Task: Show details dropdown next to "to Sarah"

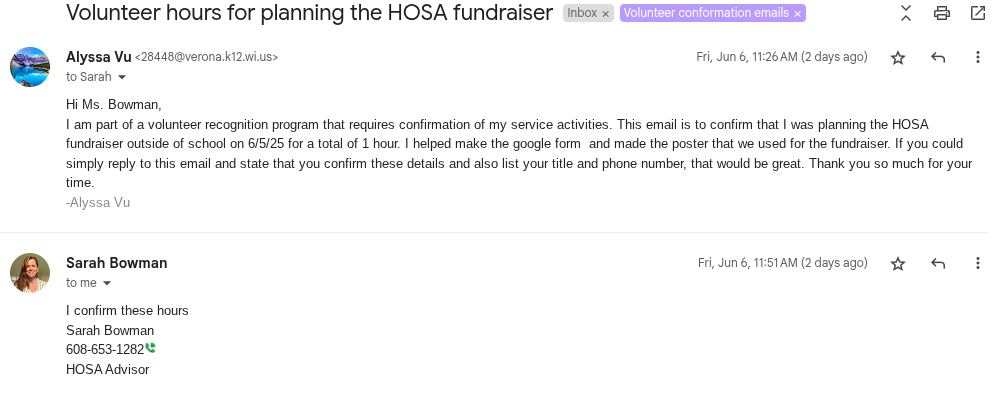Action: click(x=122, y=77)
